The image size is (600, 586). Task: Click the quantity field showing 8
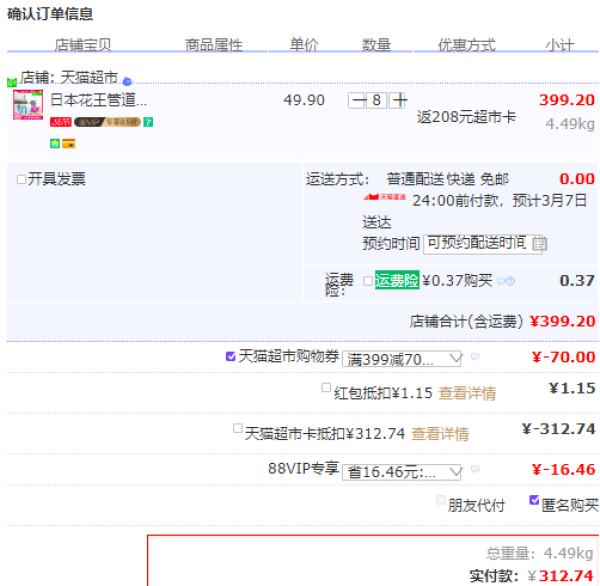click(377, 101)
